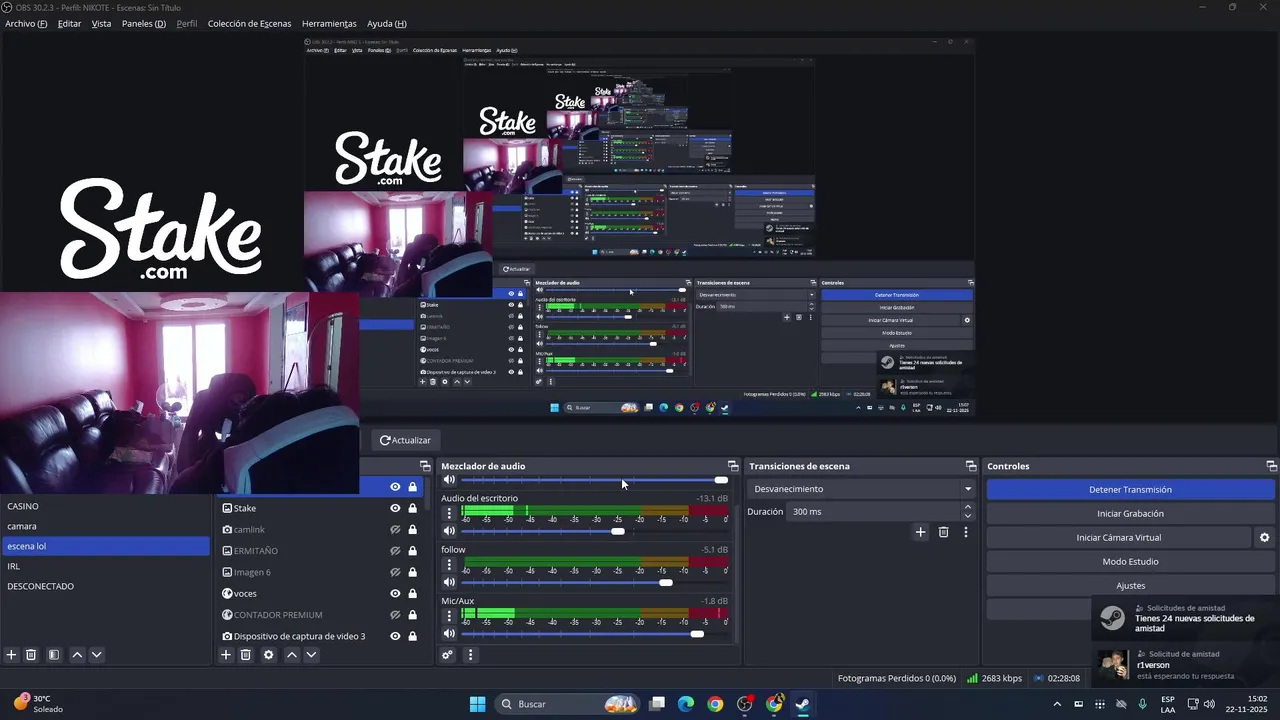Open transition properties three dots
The width and height of the screenshot is (1280, 720).
[x=965, y=532]
